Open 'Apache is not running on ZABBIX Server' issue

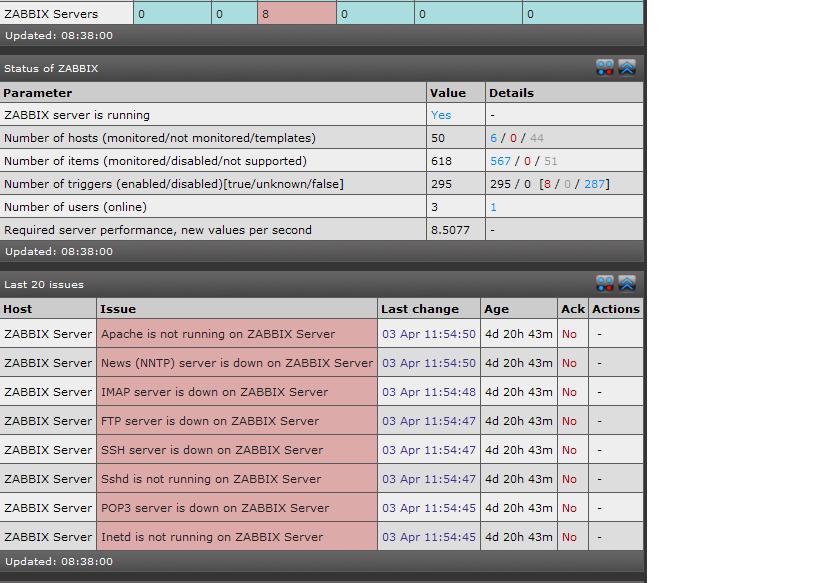click(218, 334)
